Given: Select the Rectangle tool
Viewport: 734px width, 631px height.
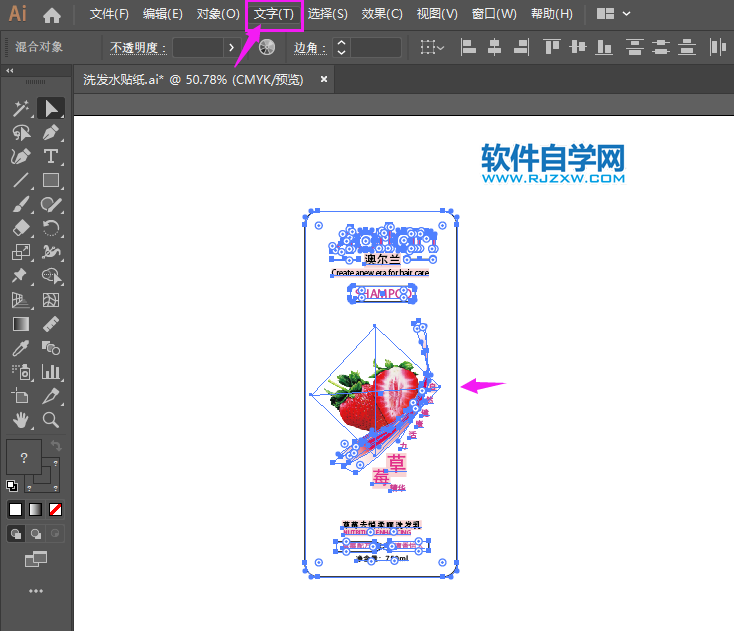Looking at the screenshot, I should pyautogui.click(x=51, y=180).
